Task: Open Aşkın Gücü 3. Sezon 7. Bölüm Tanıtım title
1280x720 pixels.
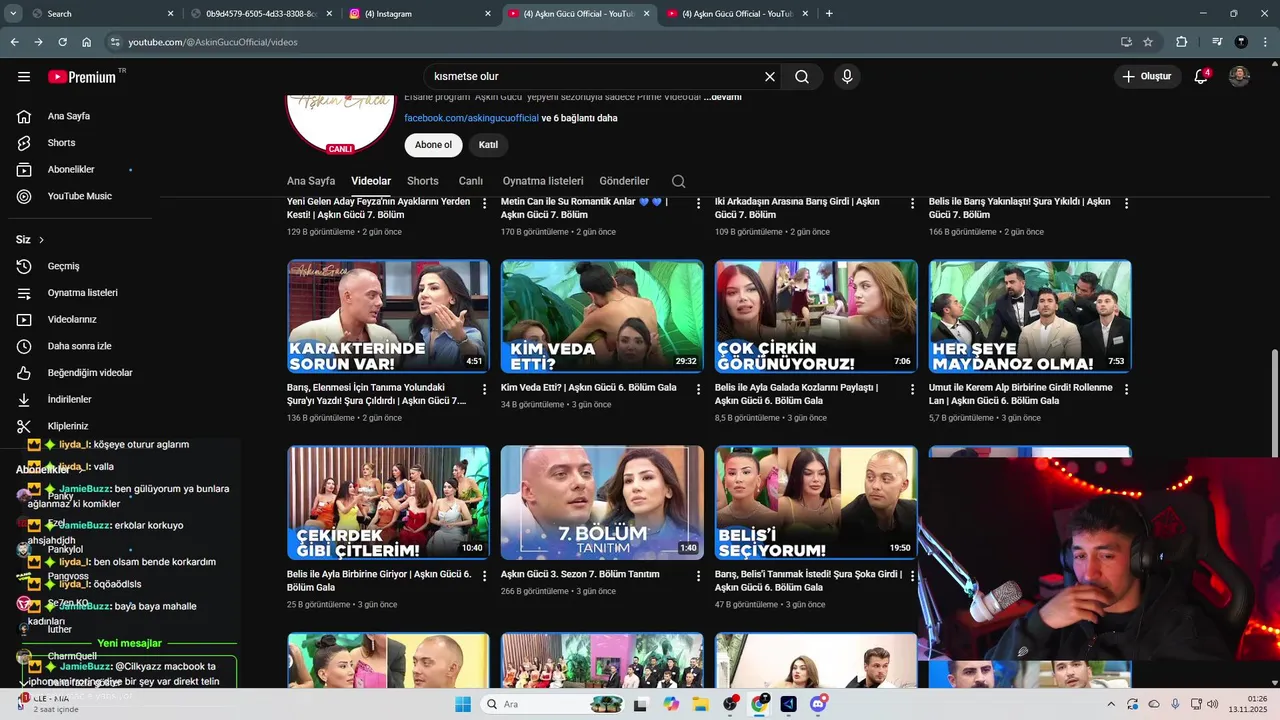Action: click(x=580, y=574)
